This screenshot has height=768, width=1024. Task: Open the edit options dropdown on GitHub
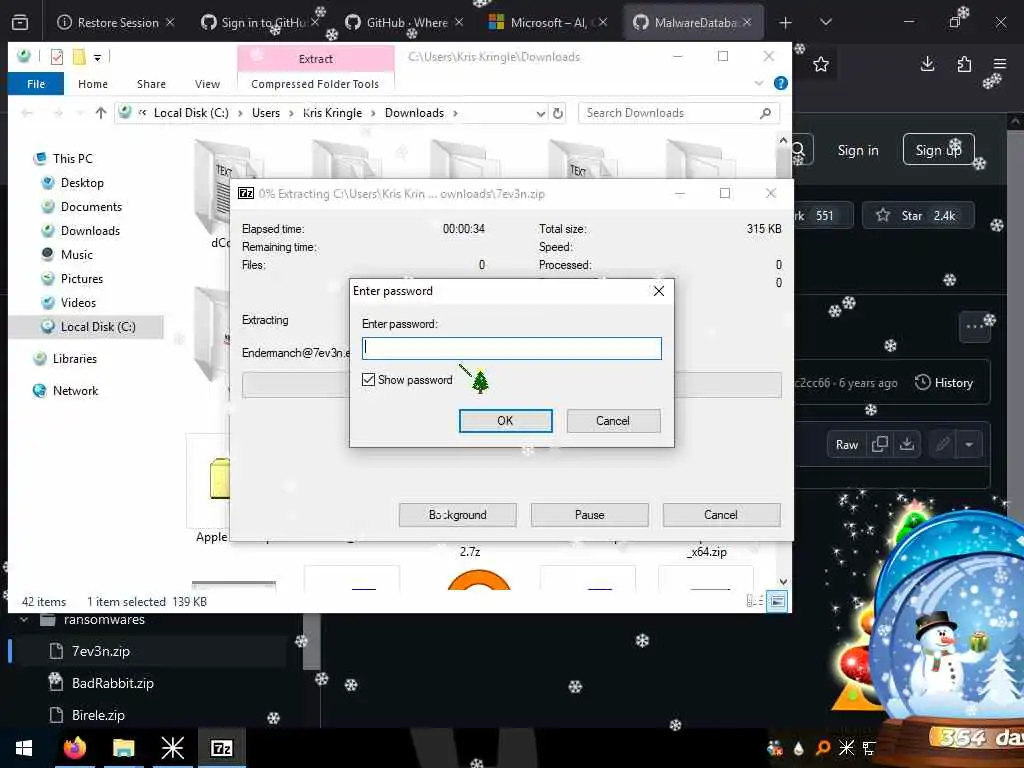point(969,445)
